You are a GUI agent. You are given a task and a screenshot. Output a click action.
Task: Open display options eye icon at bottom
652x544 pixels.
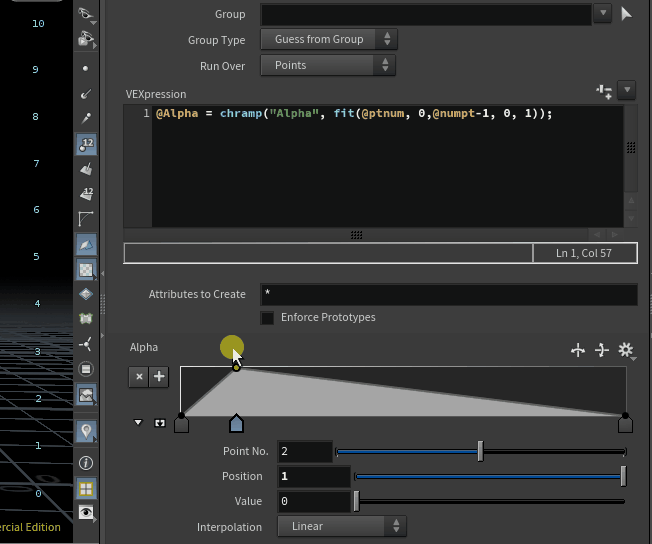click(x=86, y=512)
